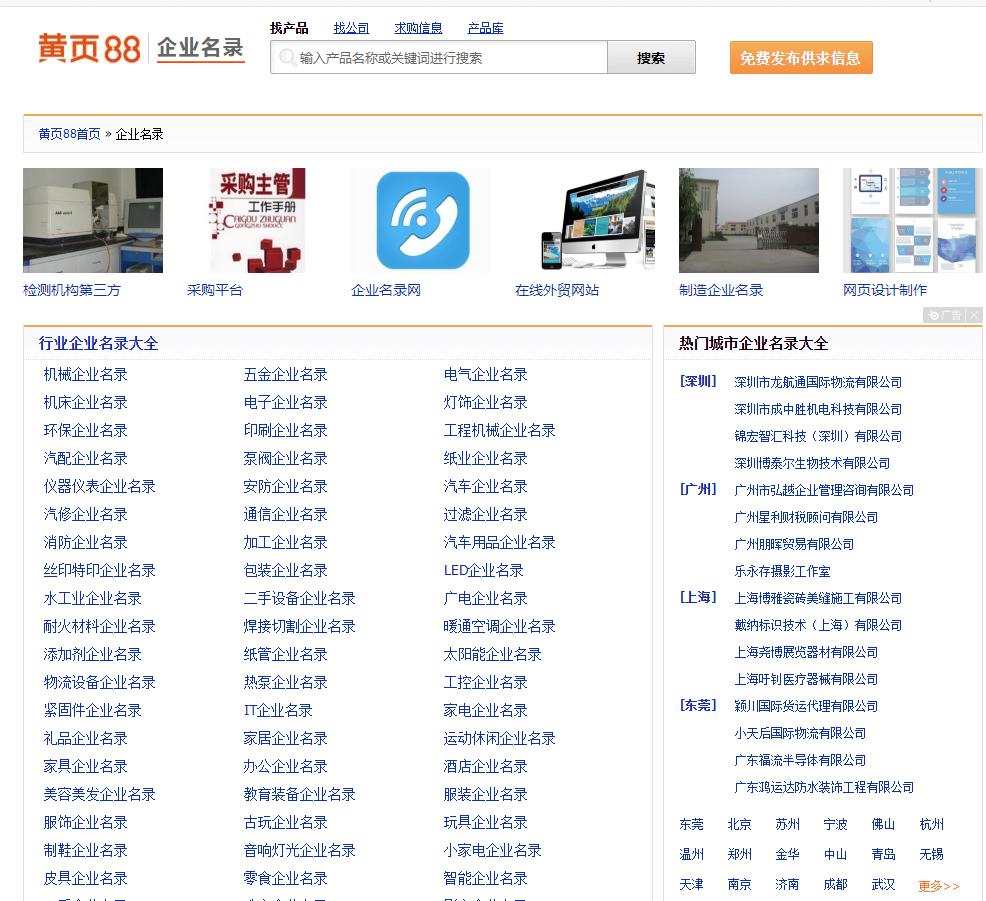Viewport: 986px width, 901px height.
Task: Switch to the 找公司 tab
Action: coord(351,27)
